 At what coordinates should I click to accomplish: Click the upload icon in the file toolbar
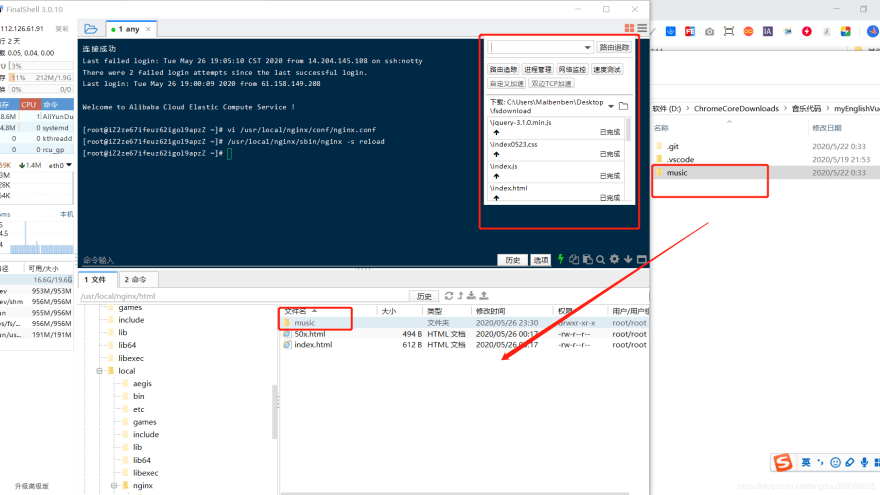484,296
